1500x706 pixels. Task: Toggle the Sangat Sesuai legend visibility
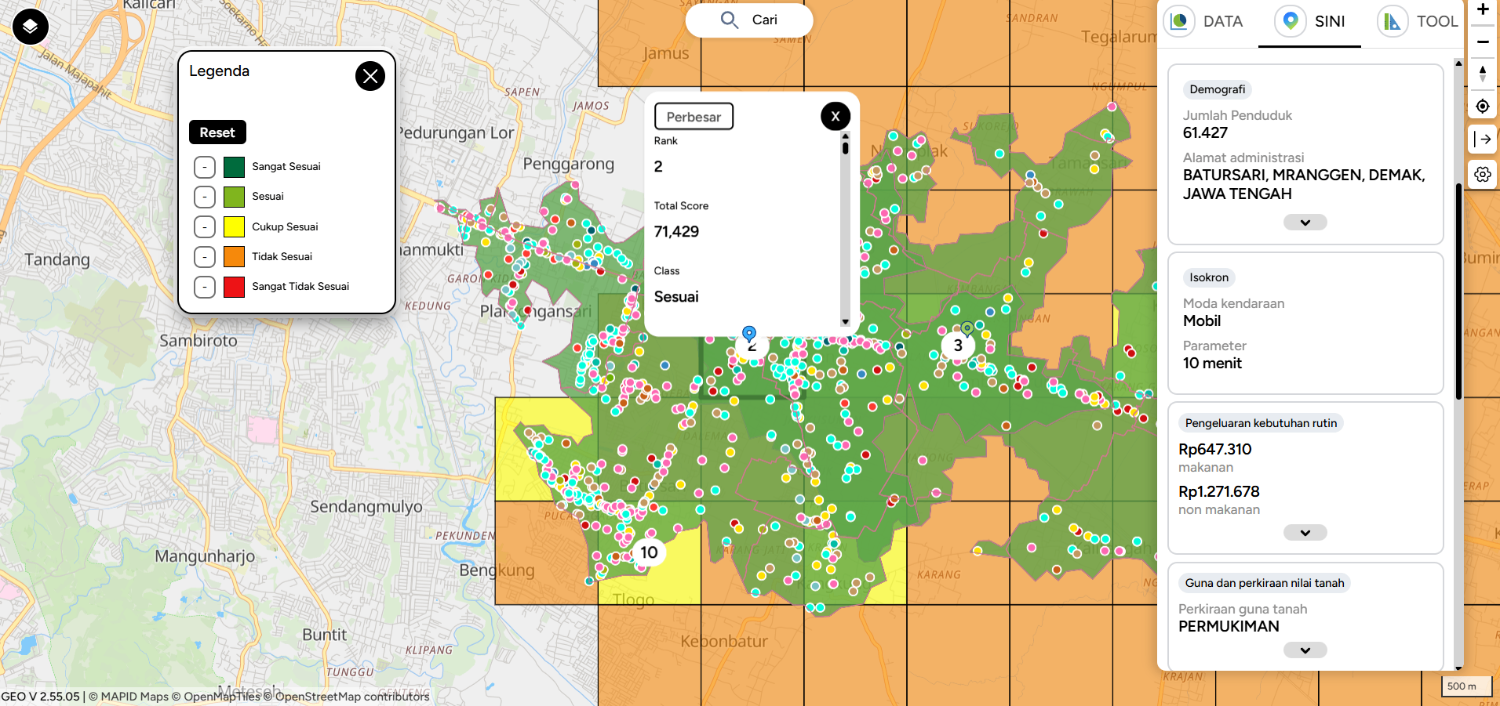point(204,167)
